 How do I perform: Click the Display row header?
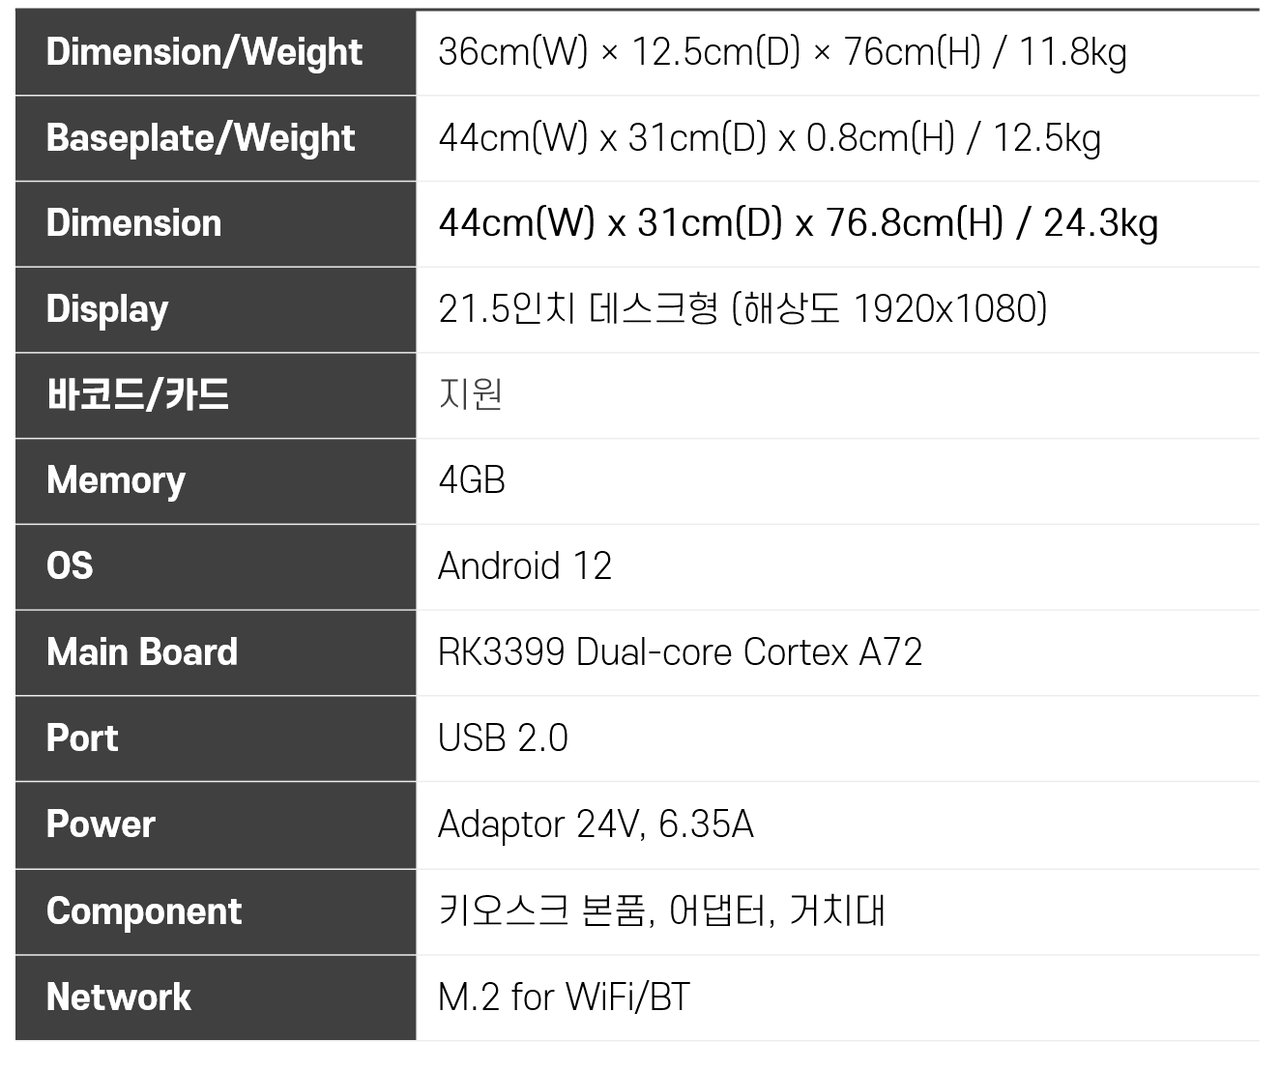pyautogui.click(x=107, y=309)
